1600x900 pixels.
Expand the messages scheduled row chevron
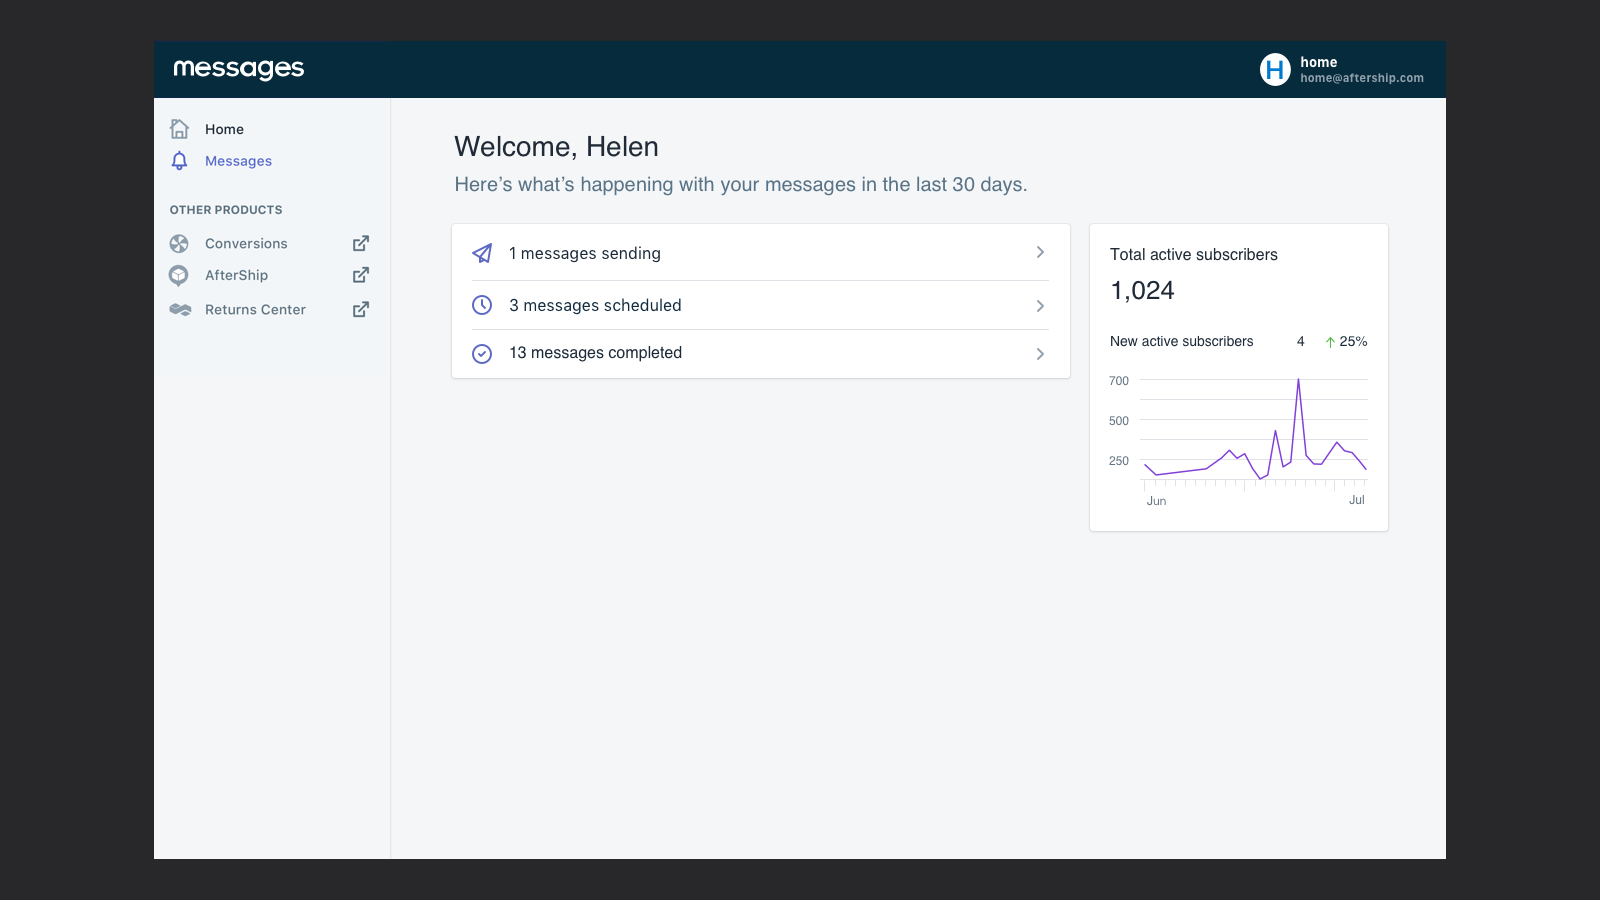pos(1040,305)
